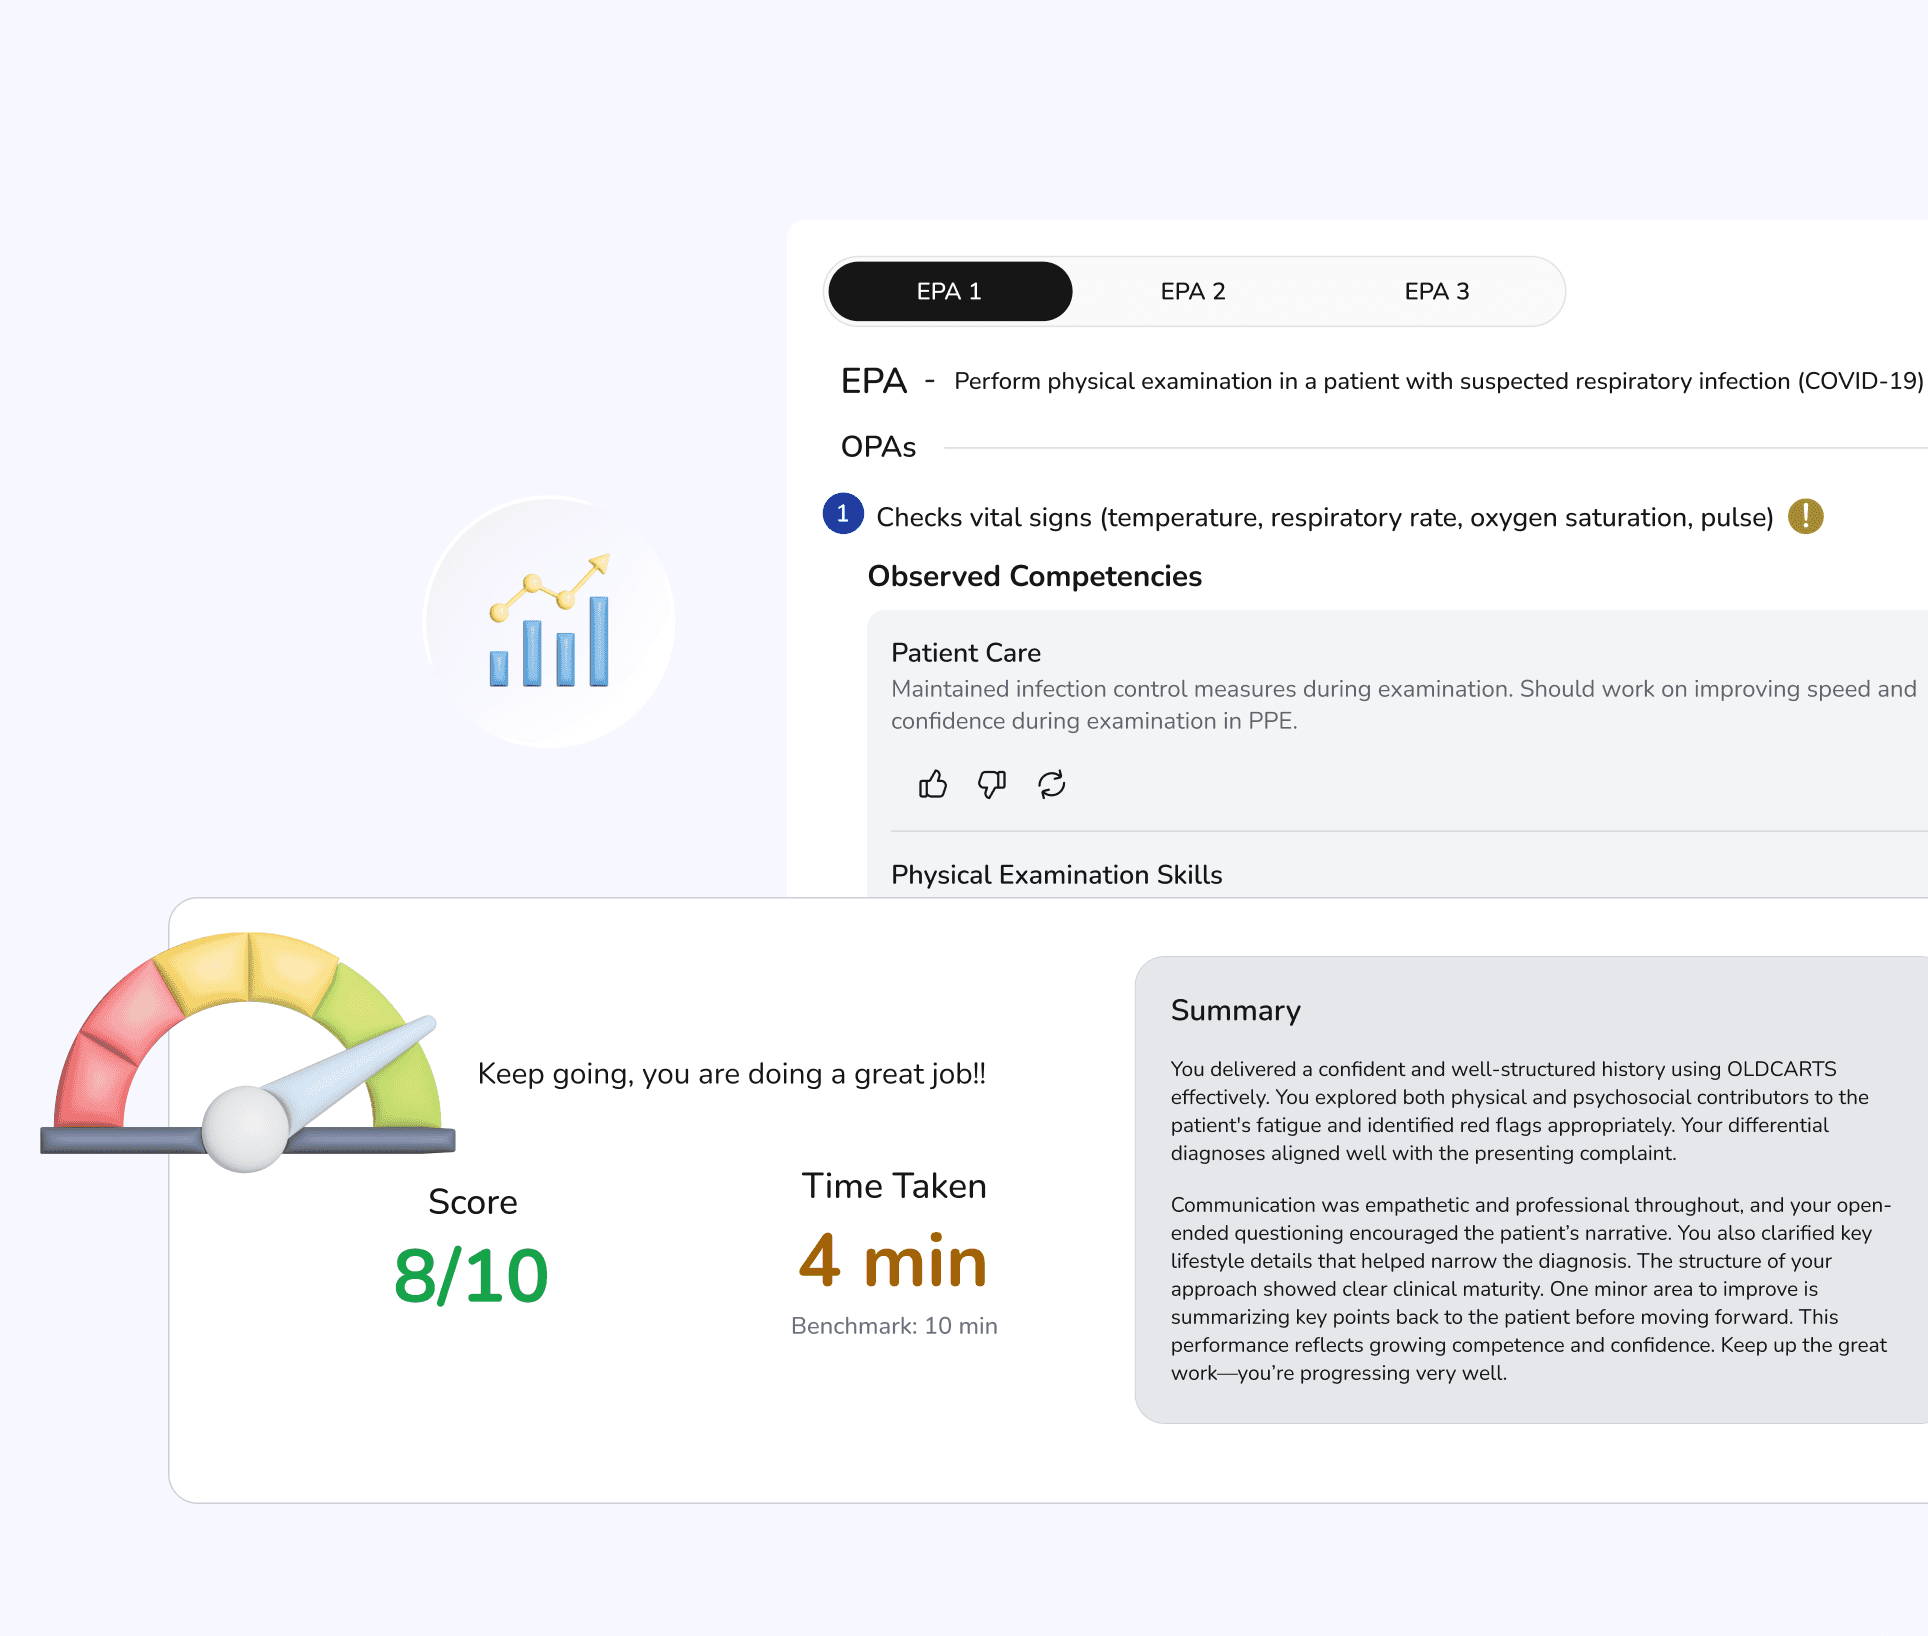Click the Checks vital signs OPA text
Screen dimensions: 1928x1636
[x=1325, y=518]
